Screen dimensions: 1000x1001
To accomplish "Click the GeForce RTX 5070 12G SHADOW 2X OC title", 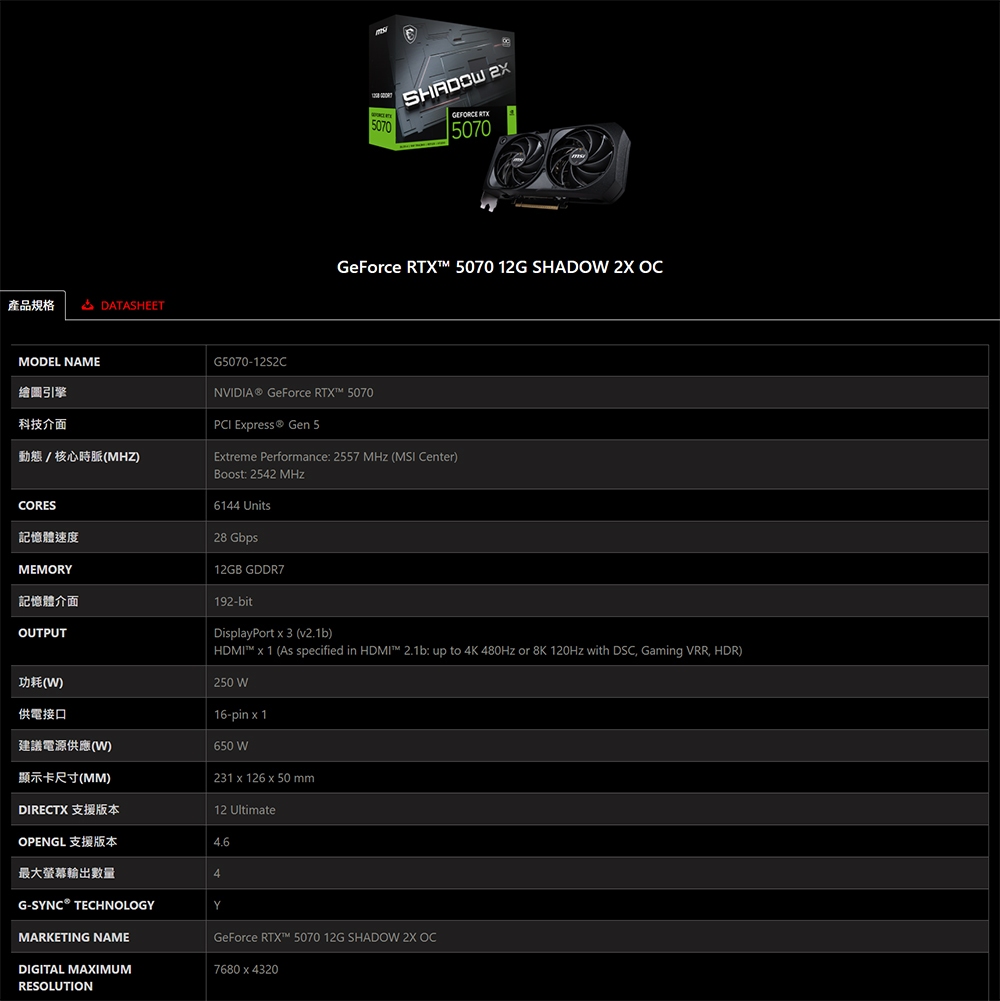I will [x=500, y=267].
